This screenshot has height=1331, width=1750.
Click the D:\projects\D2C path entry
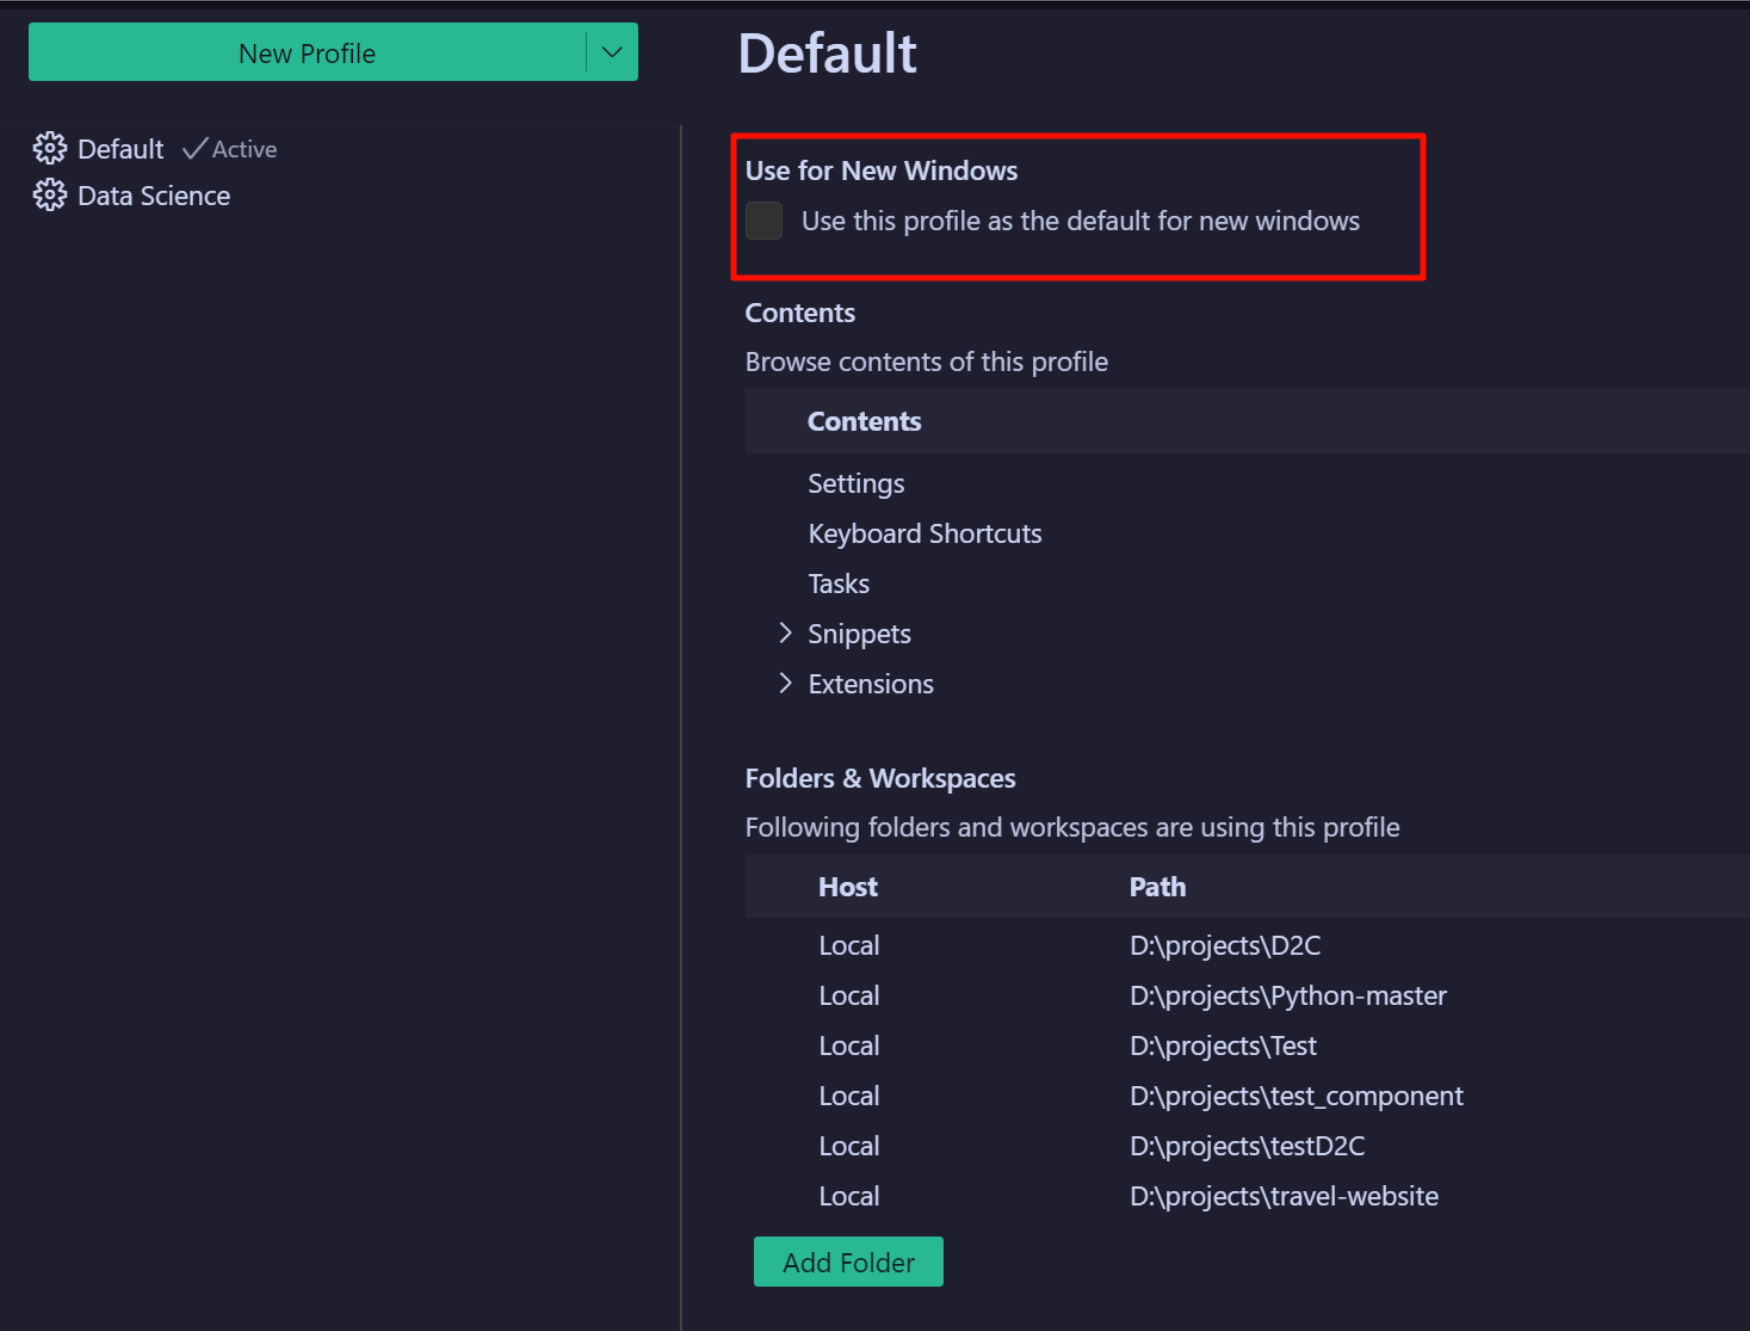pos(1224,945)
